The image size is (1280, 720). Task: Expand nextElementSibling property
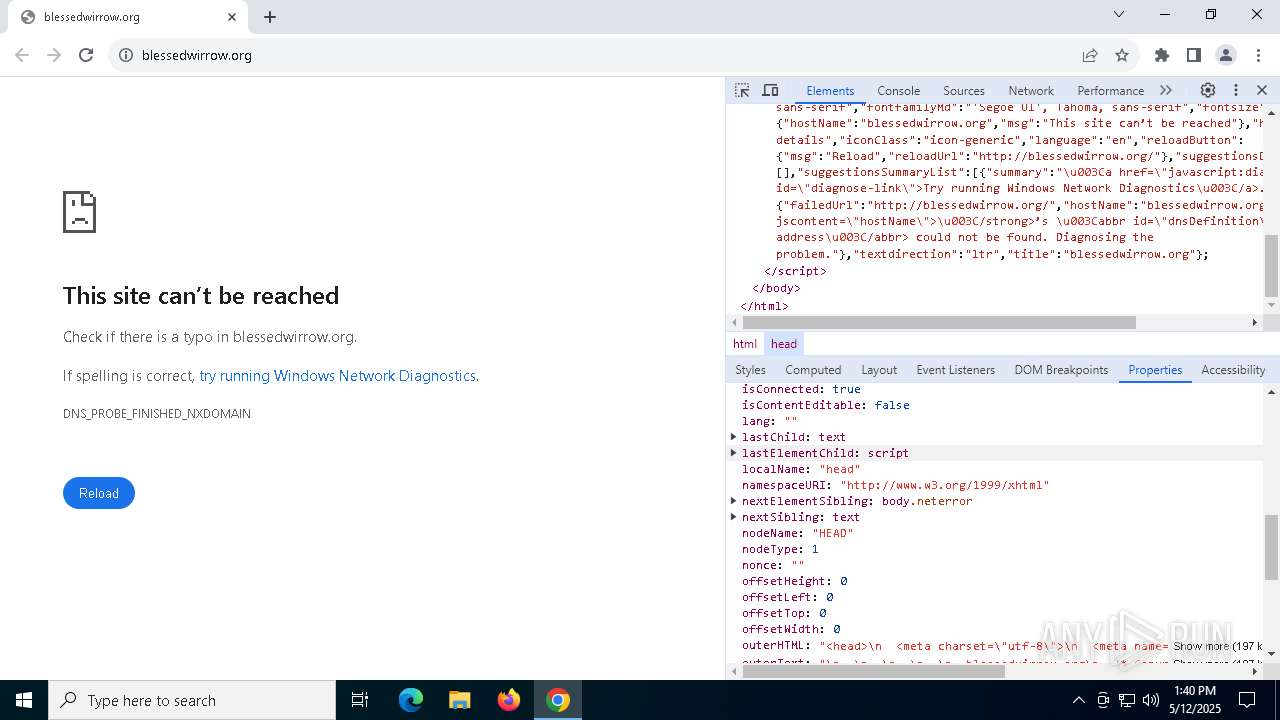point(733,501)
